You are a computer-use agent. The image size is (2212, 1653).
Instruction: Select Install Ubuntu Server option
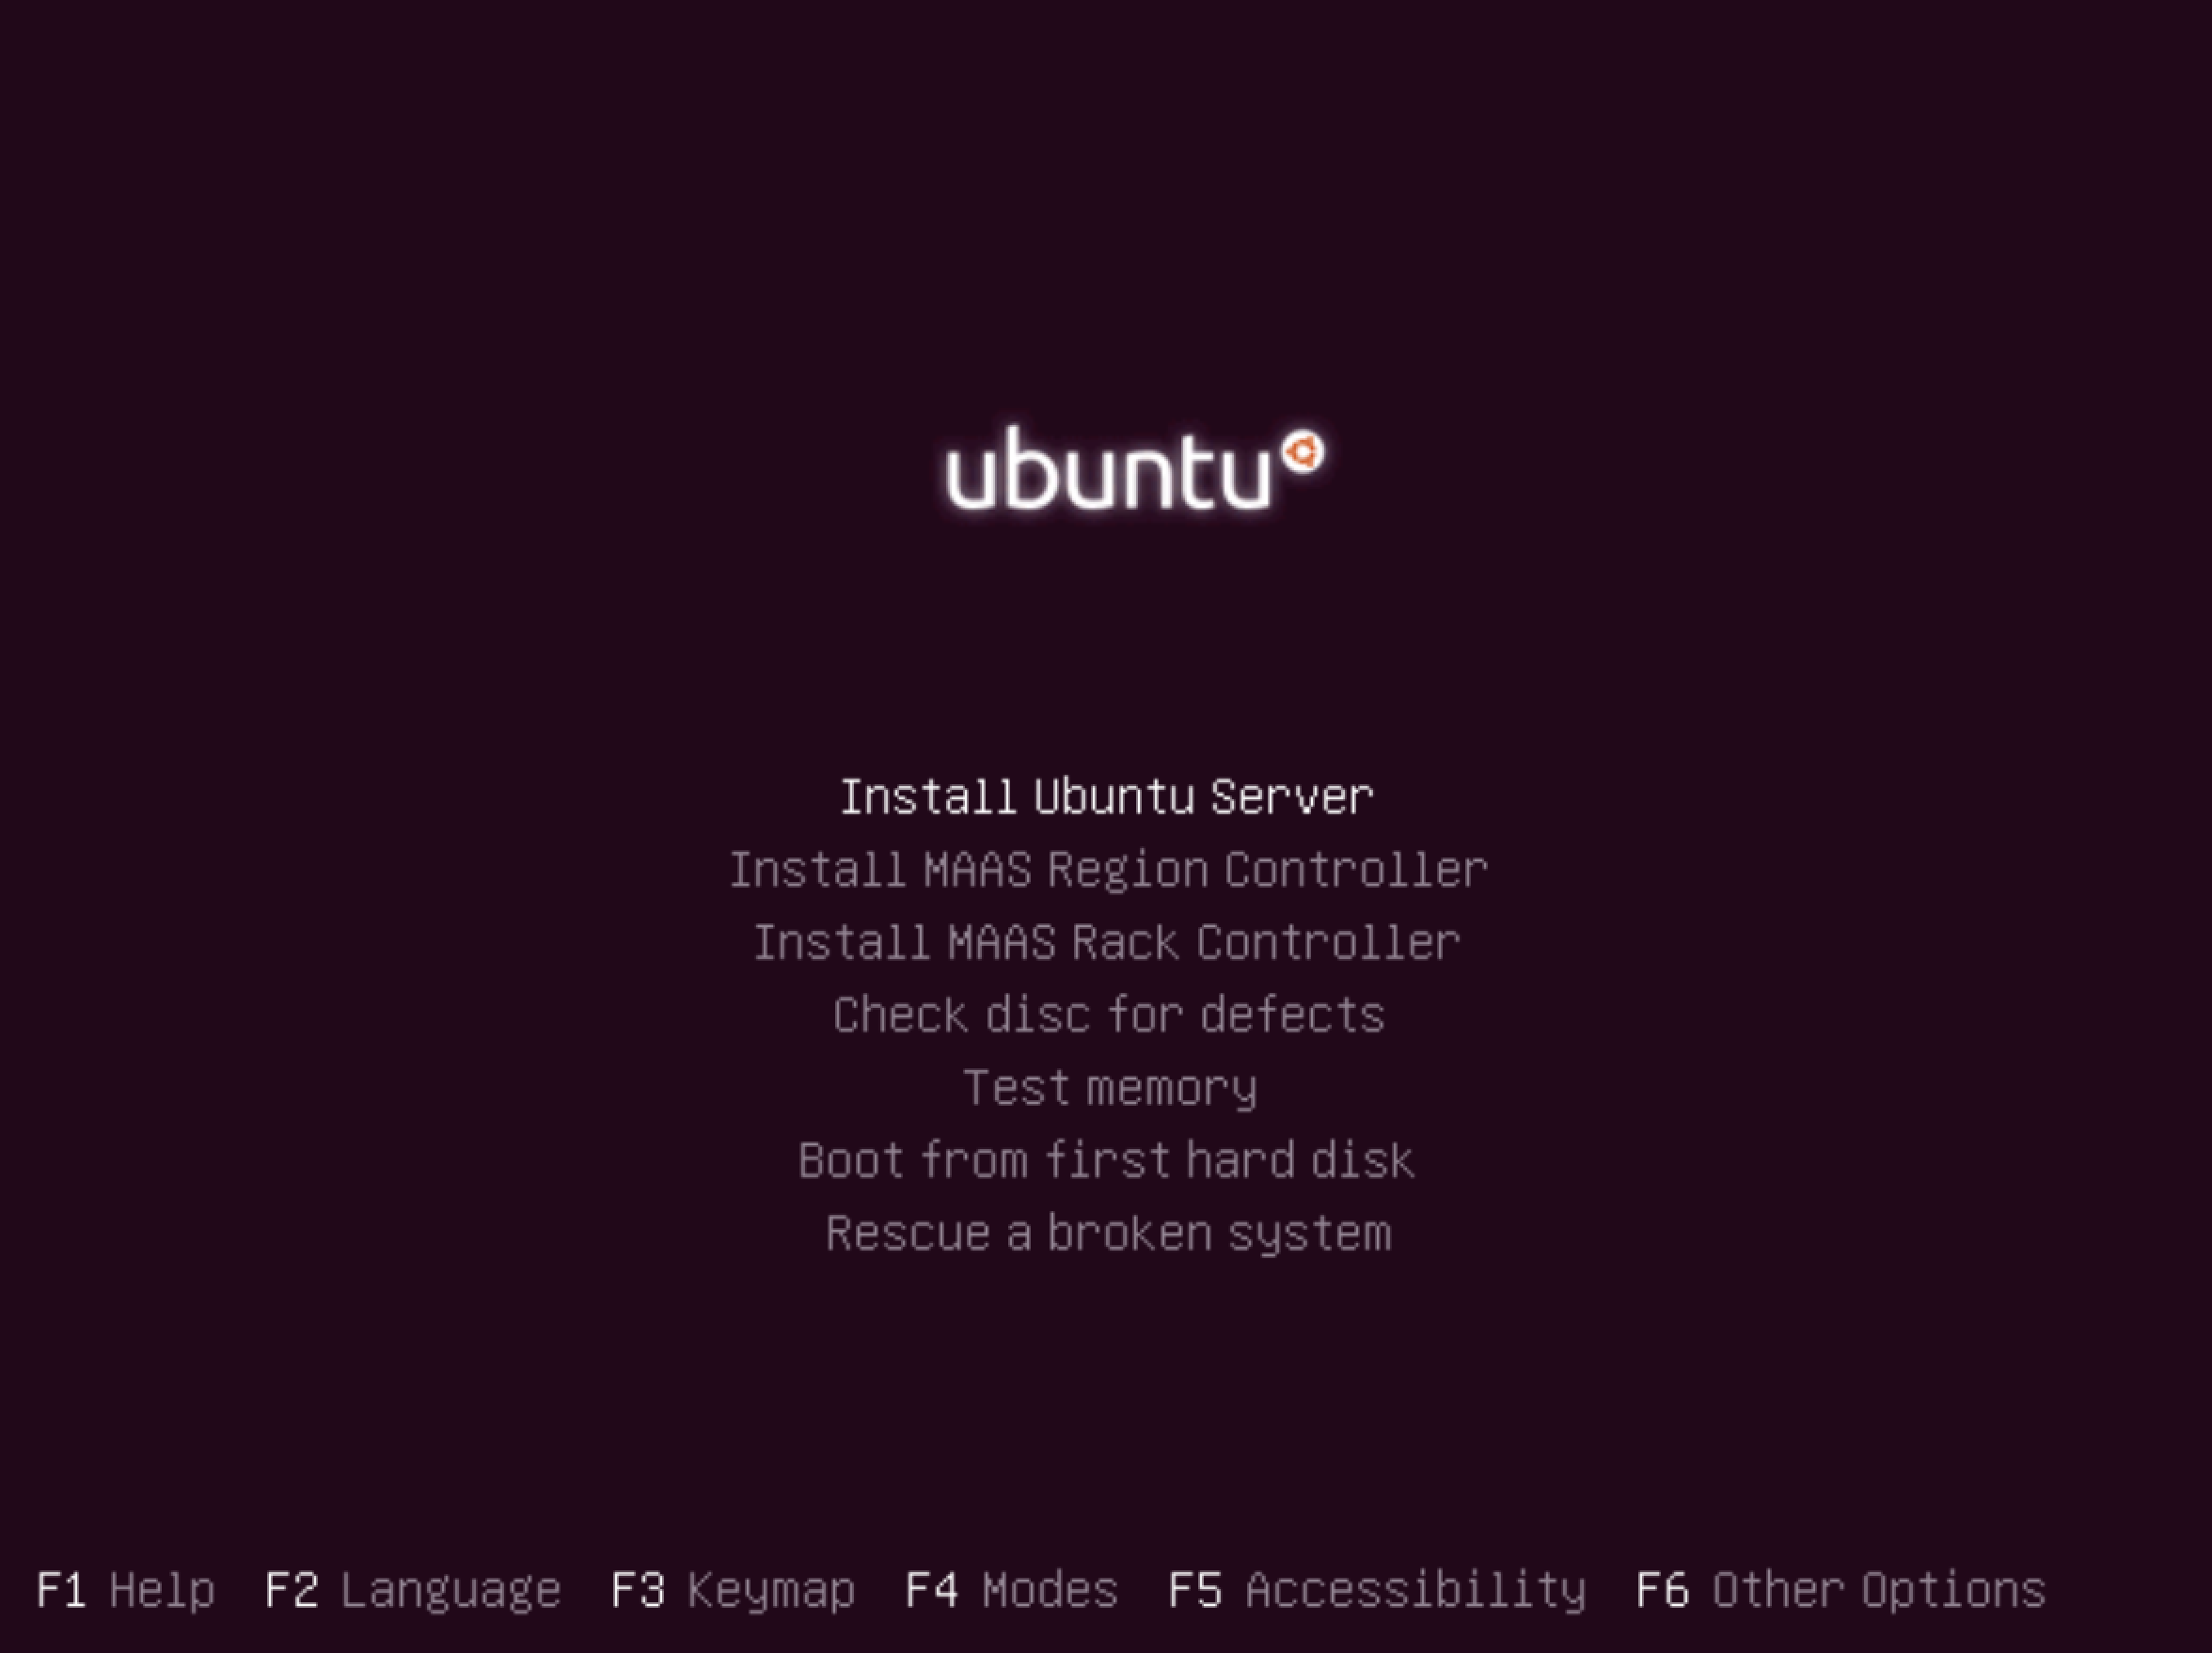[1104, 795]
